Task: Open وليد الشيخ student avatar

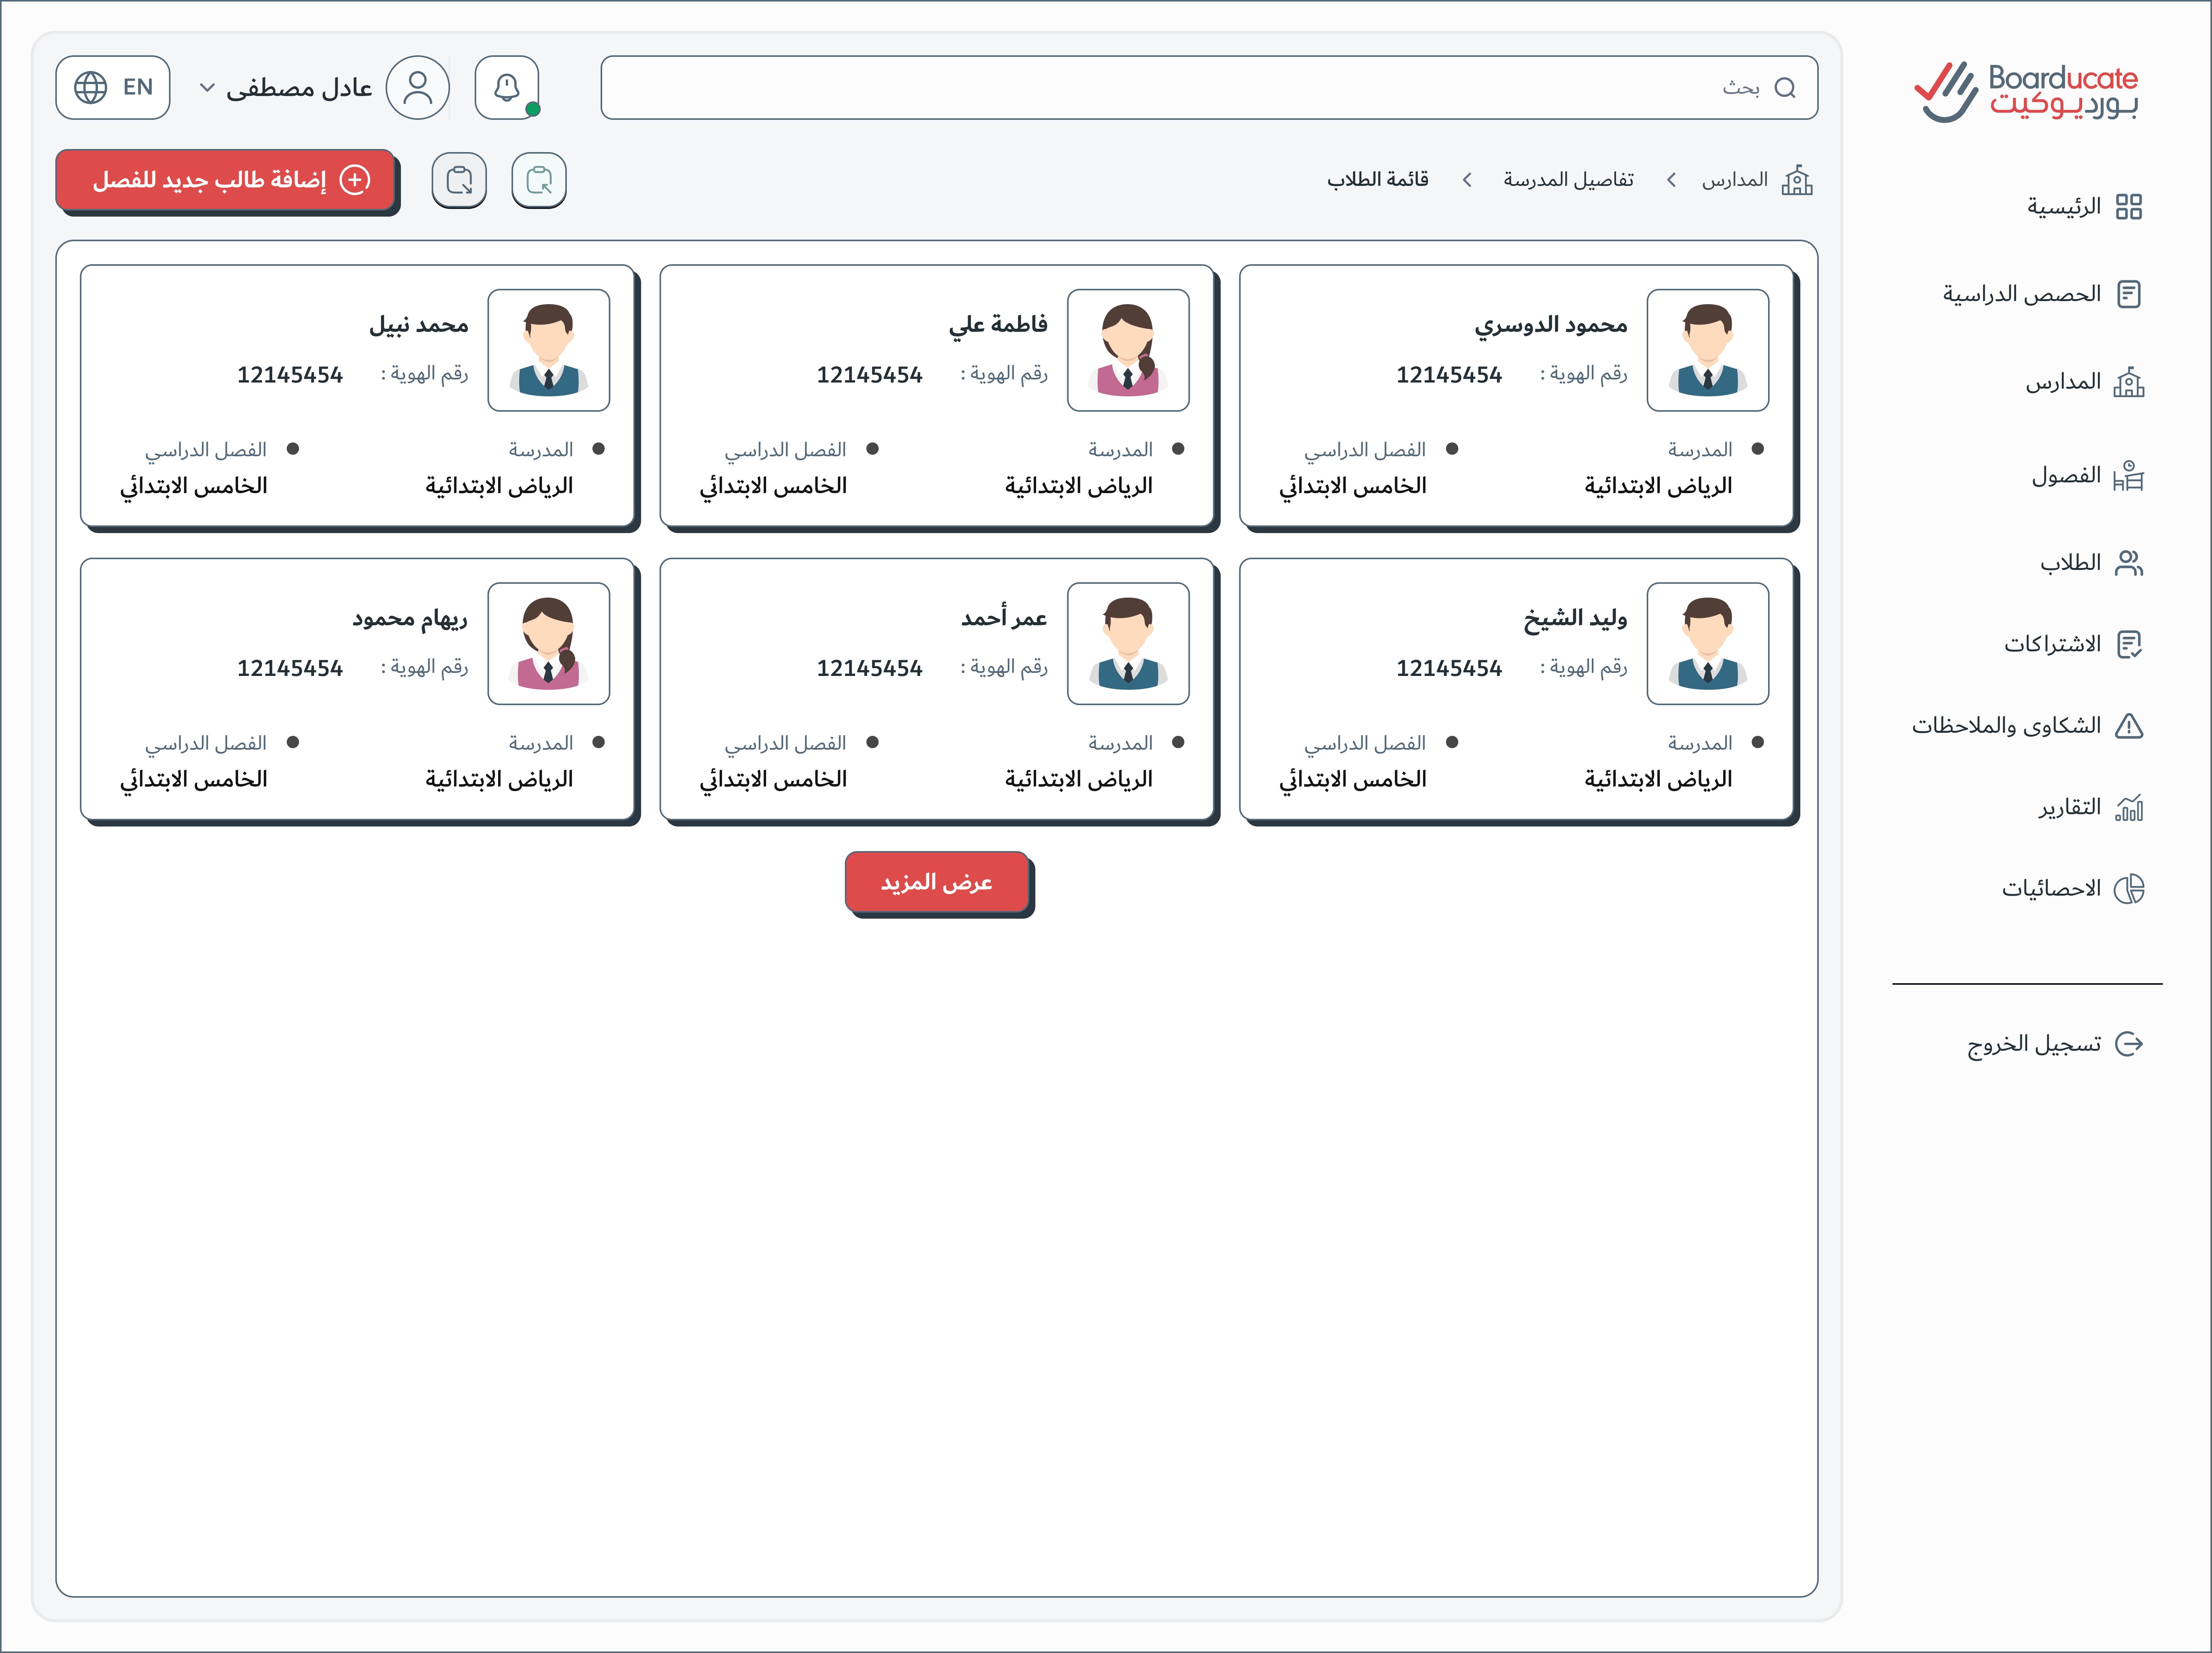Action: (1708, 644)
